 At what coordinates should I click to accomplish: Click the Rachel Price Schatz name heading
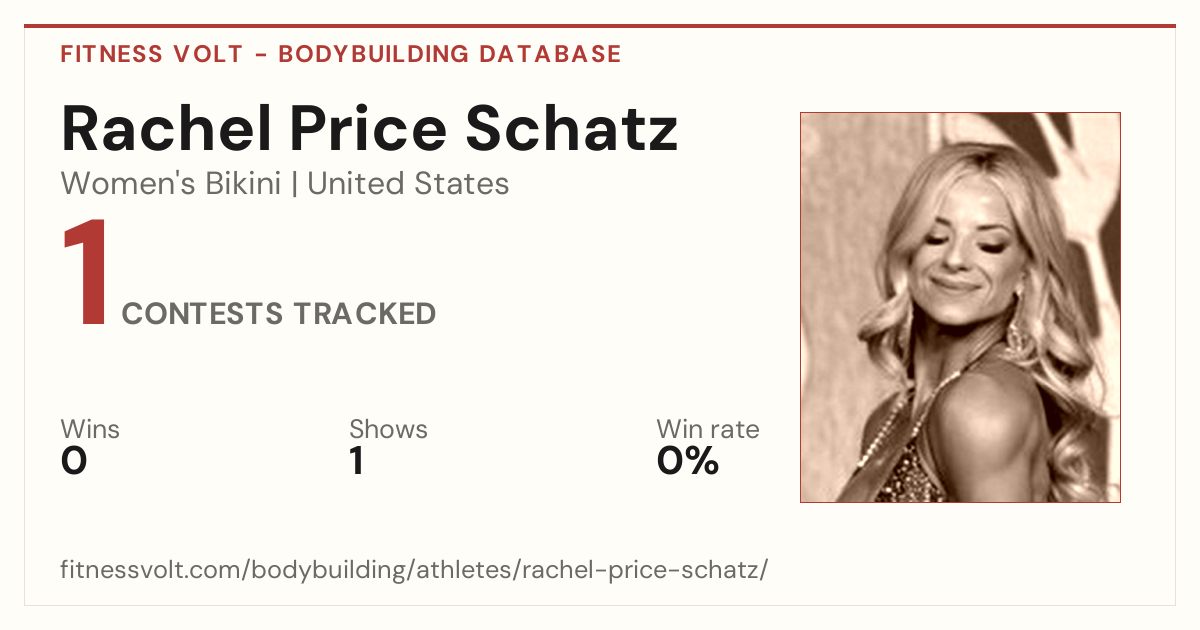[370, 128]
